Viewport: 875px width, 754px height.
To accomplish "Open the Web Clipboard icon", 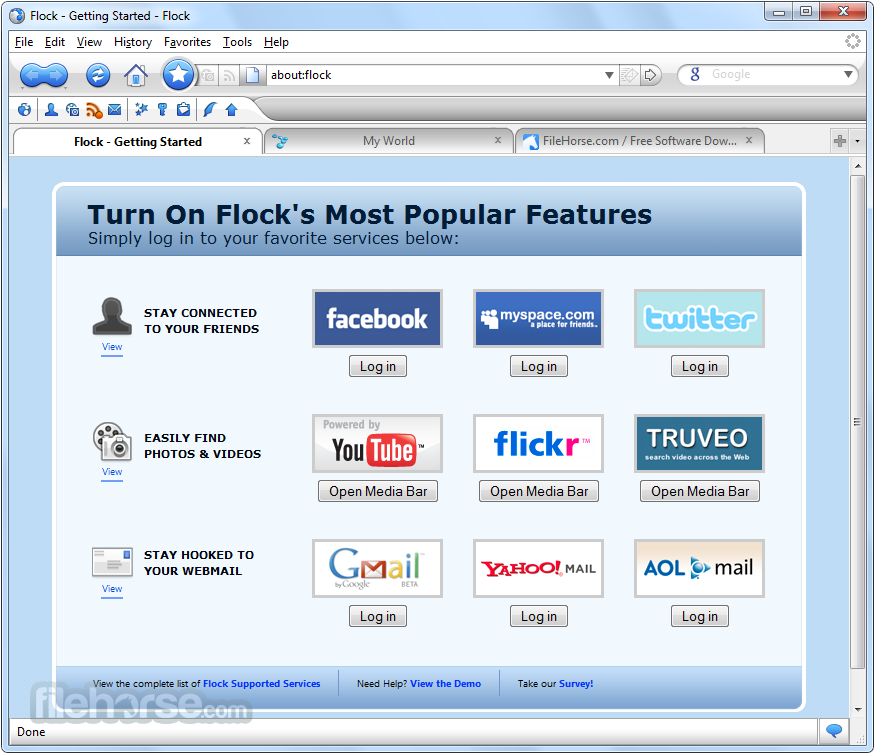I will point(183,109).
